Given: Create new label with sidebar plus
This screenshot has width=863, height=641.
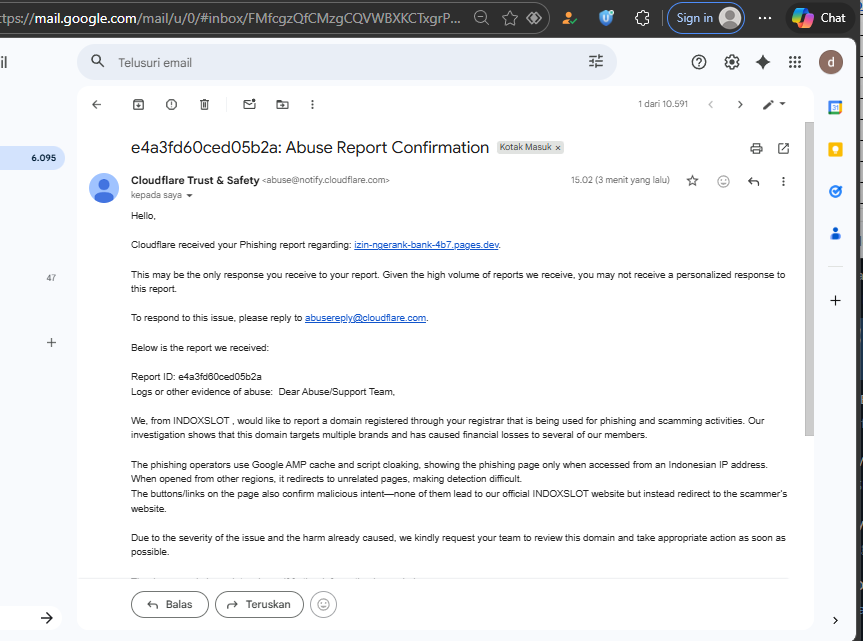Looking at the screenshot, I should (x=51, y=343).
